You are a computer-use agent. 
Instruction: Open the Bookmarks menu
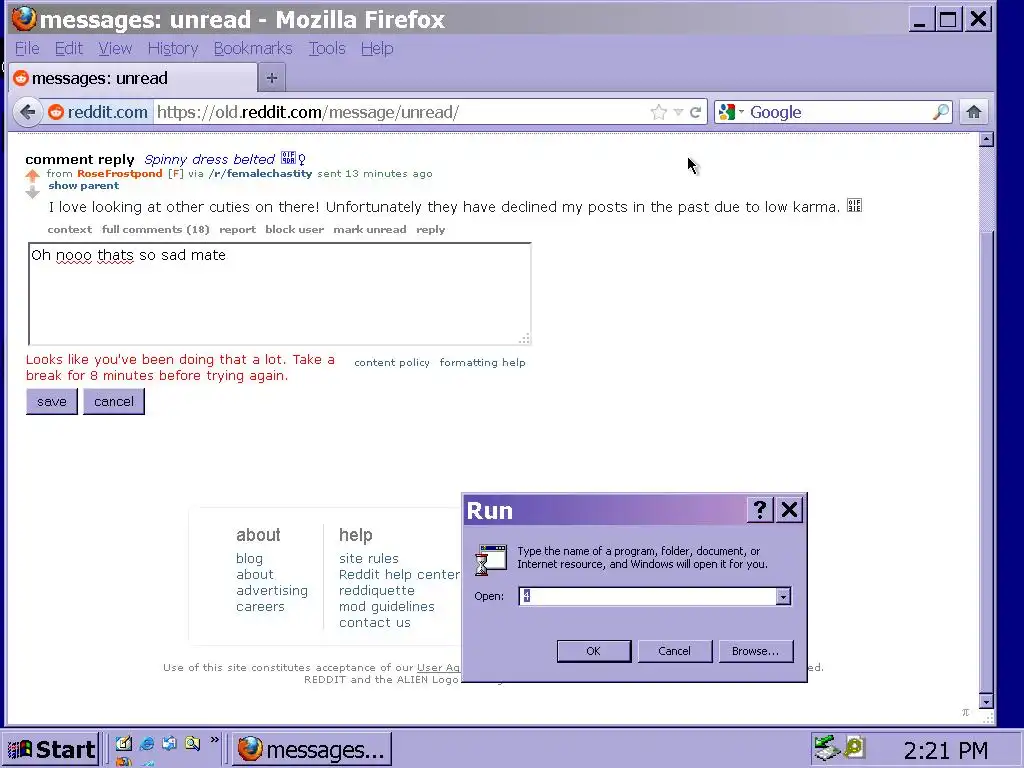point(253,48)
